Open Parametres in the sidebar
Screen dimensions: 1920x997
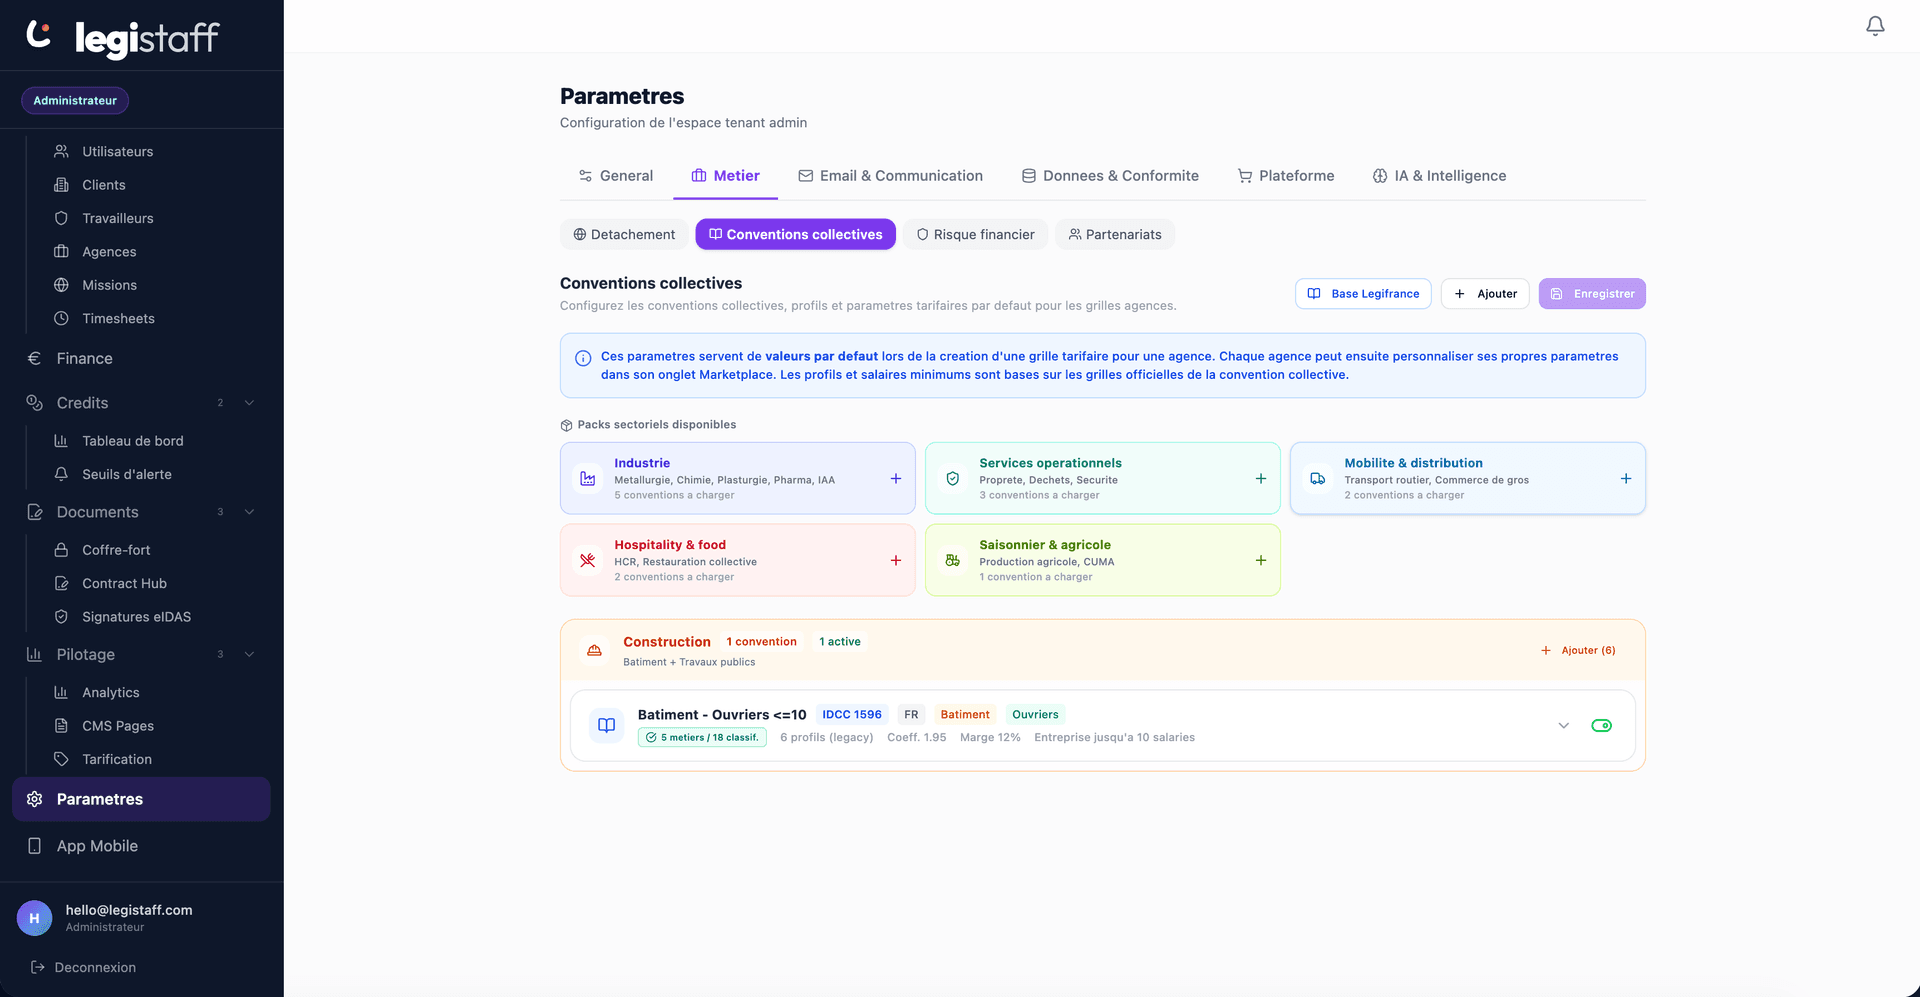point(141,799)
